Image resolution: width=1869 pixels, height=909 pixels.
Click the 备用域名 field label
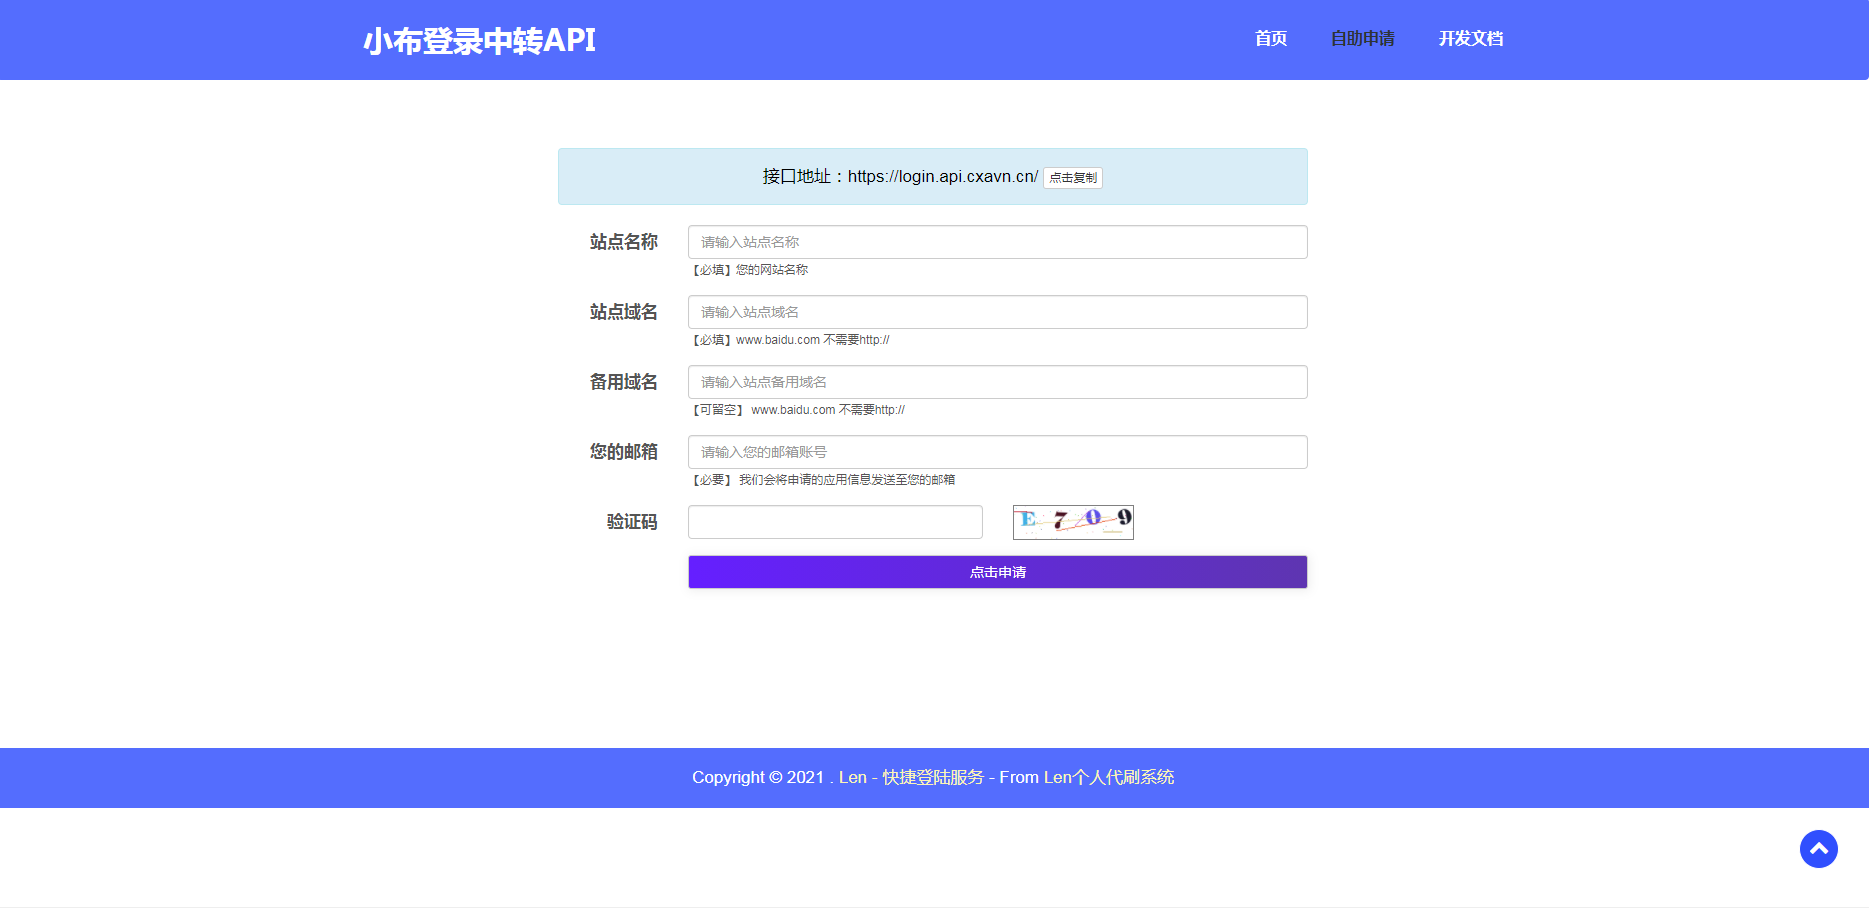623,382
